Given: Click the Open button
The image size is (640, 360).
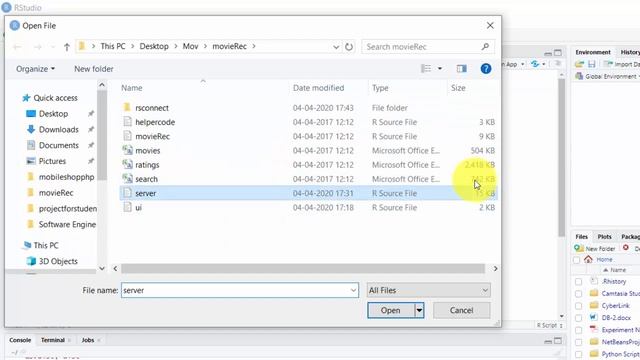Looking at the screenshot, I should coord(391,310).
